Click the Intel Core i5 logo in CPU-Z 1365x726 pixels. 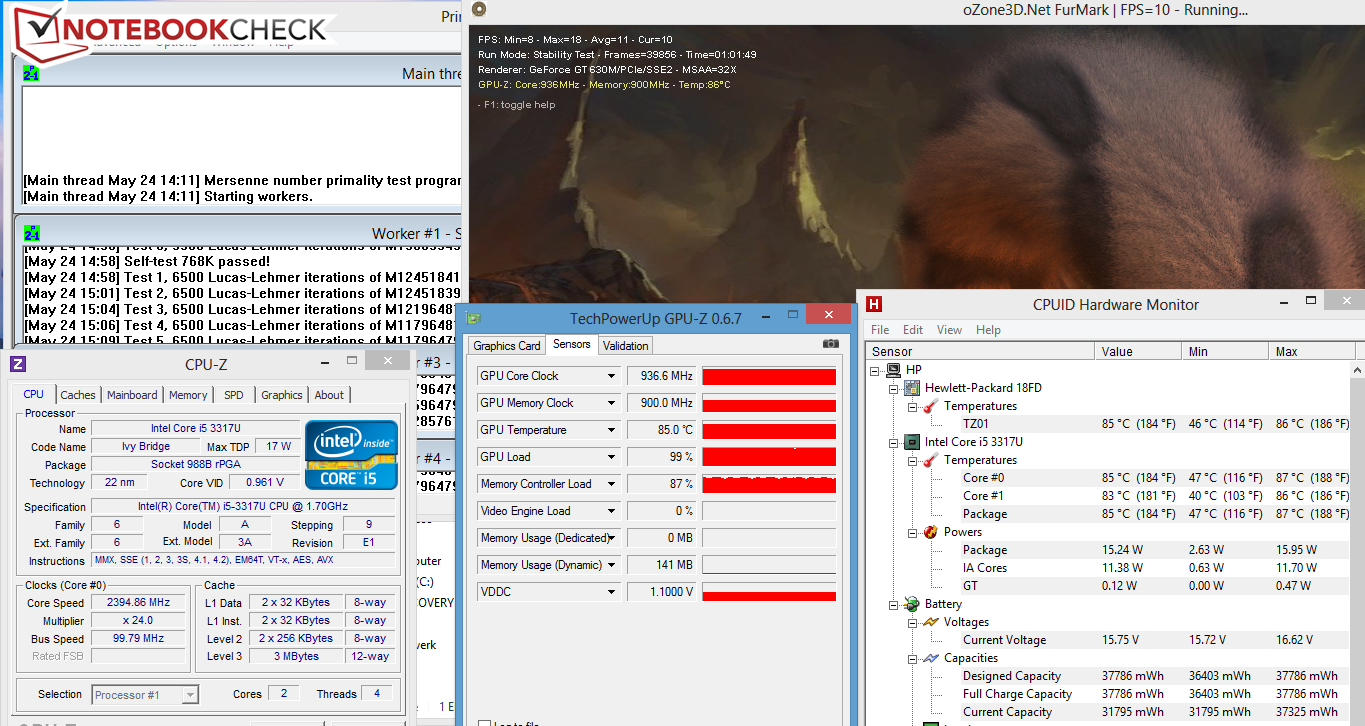pos(351,455)
